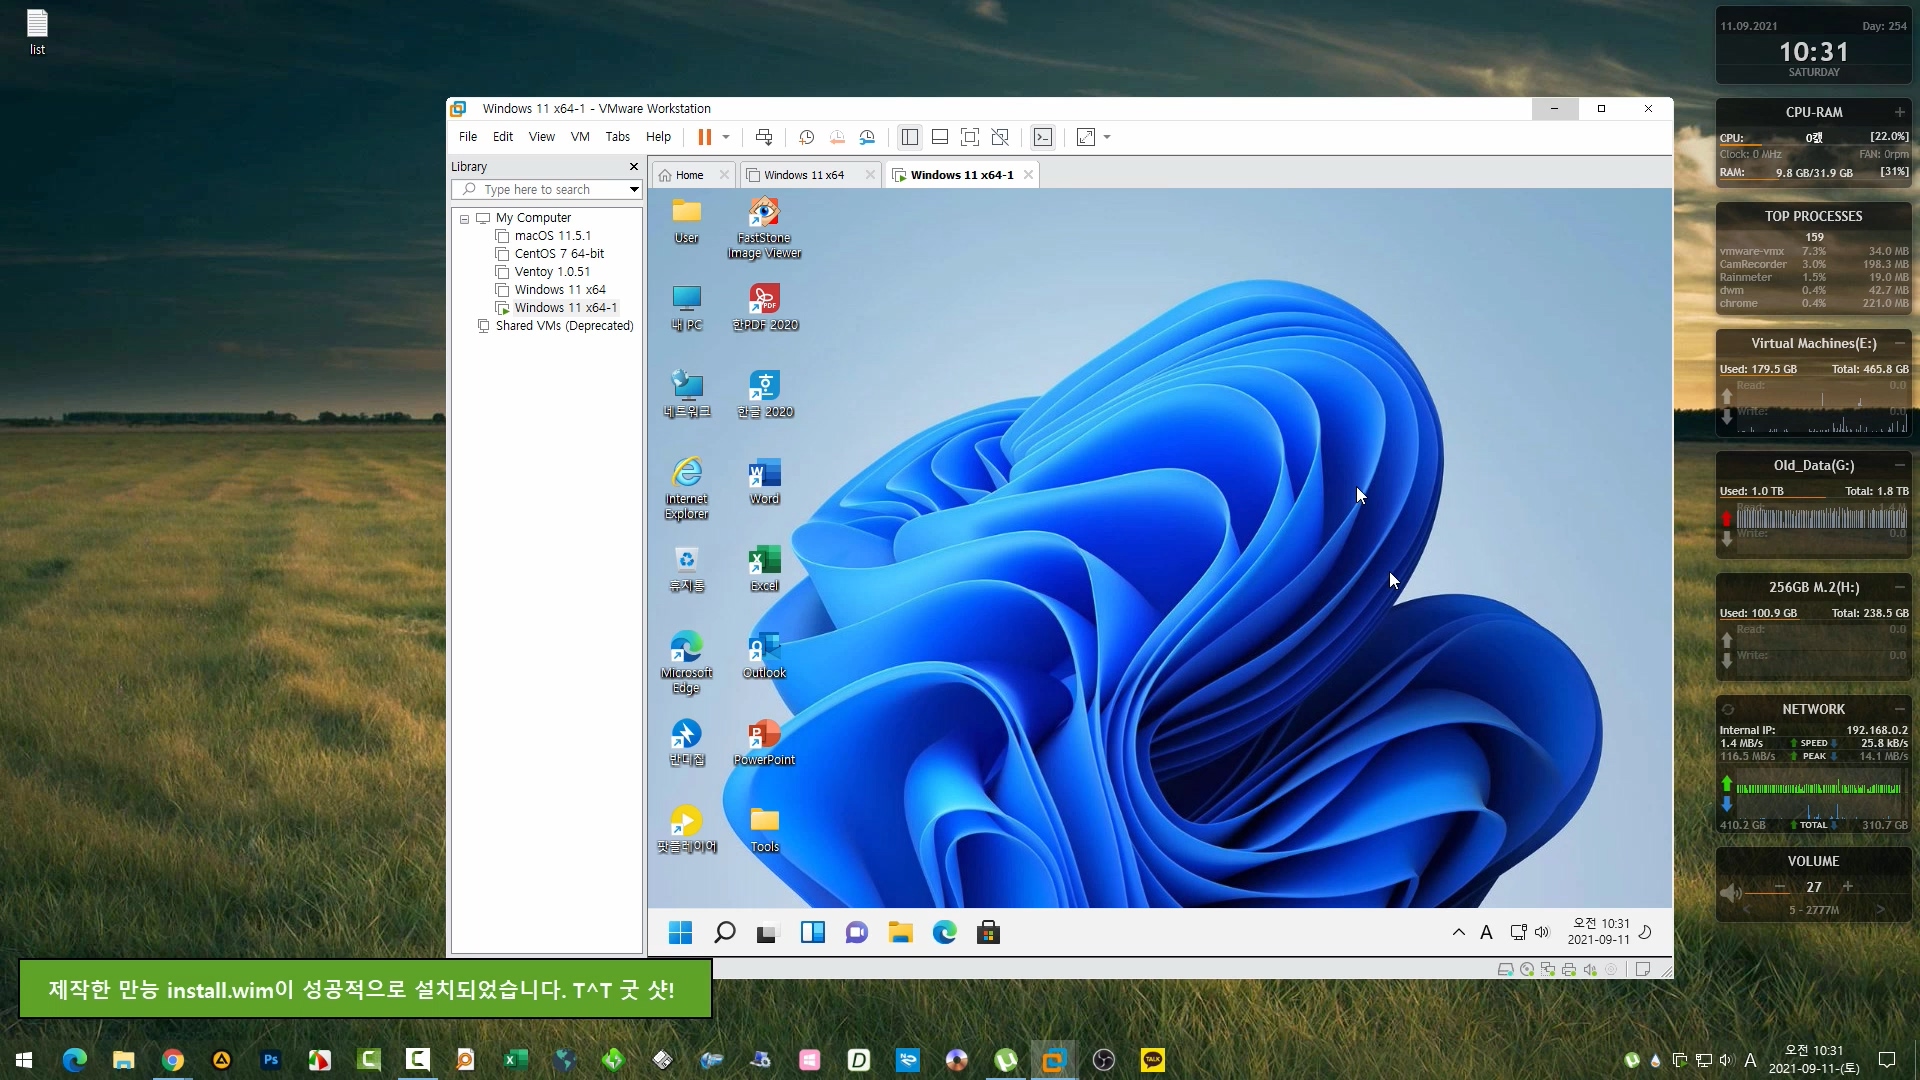This screenshot has height=1080, width=1920.
Task: Collapse the My Computer tree node
Action: [464, 218]
